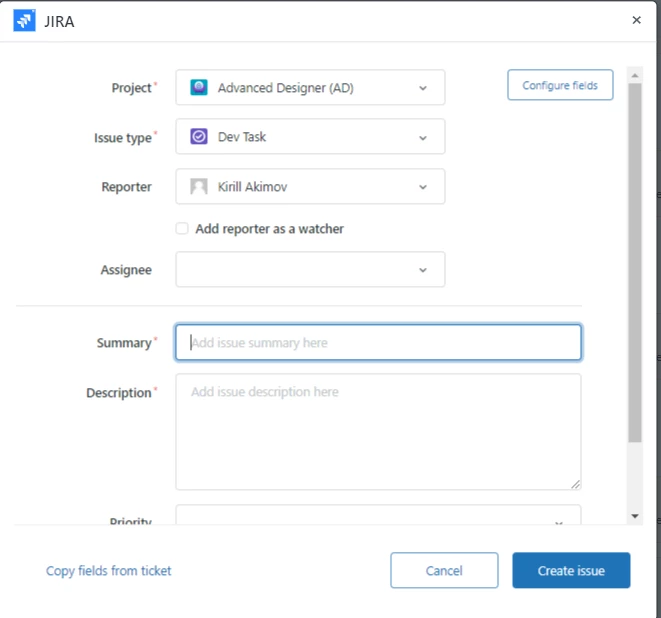The height and width of the screenshot is (618, 661).
Task: Cancel the issue creation
Action: 444,570
